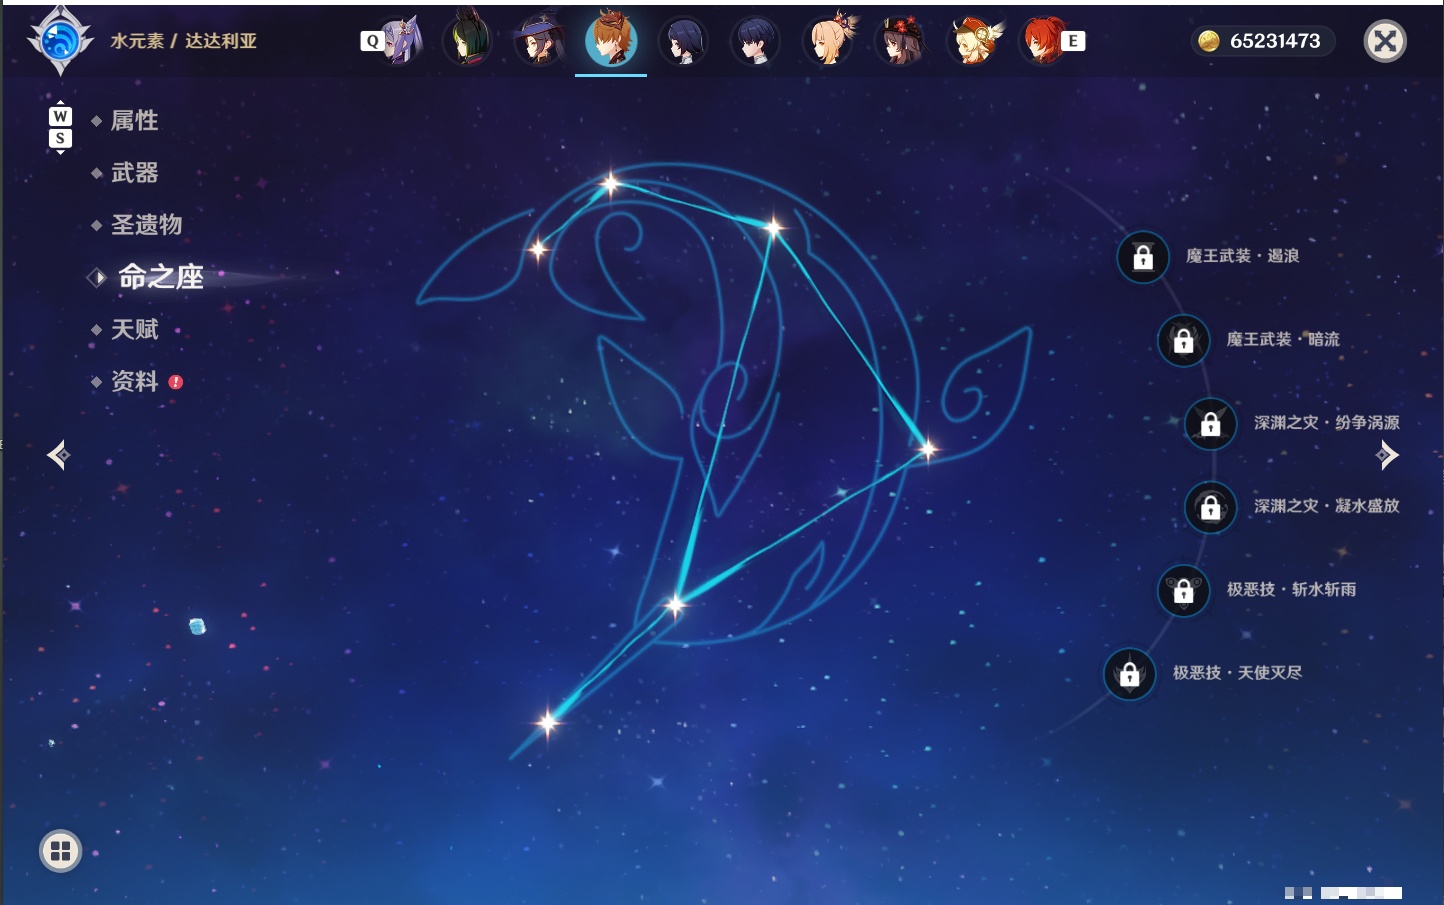Viewport: 1444px width, 905px height.
Task: Close the character screen with X button
Action: coord(1385,41)
